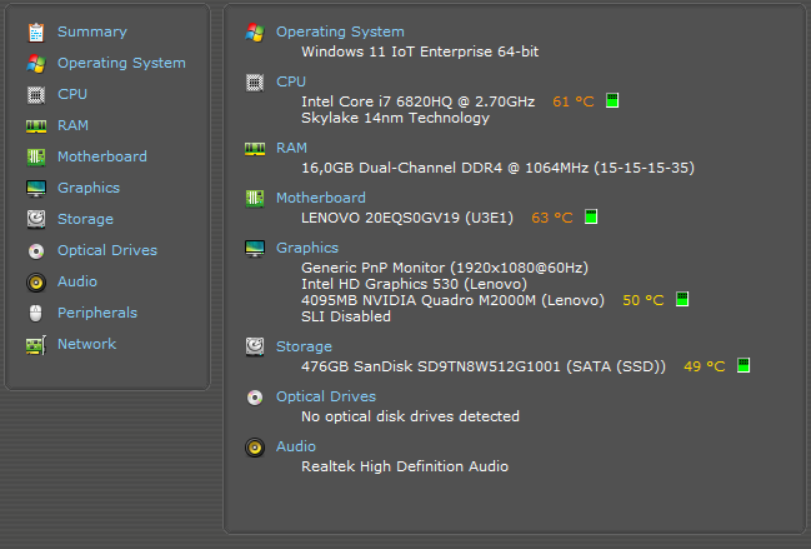Viewport: 811px width, 549px height.
Task: Click green temperature indicator beside motherboard 63 °C
Action: click(591, 217)
